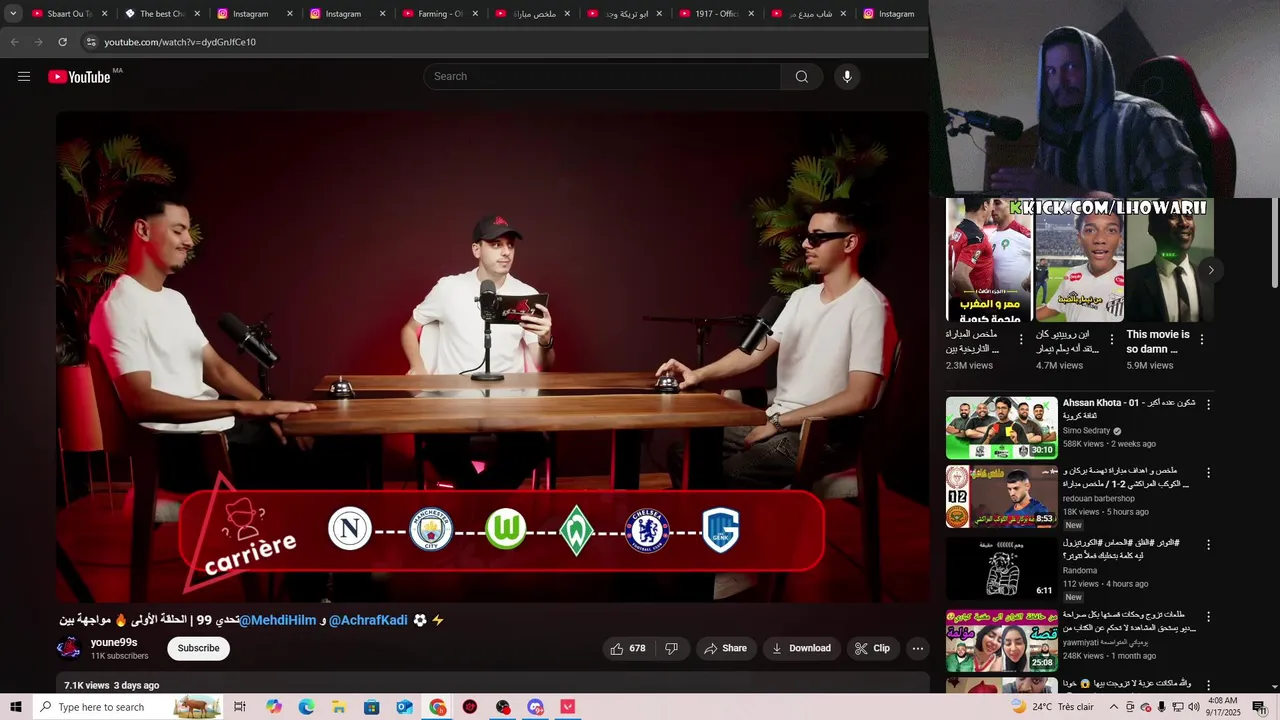Screen dimensions: 1280x720
Task: Open the browser tab search dropdown
Action: [x=13, y=14]
